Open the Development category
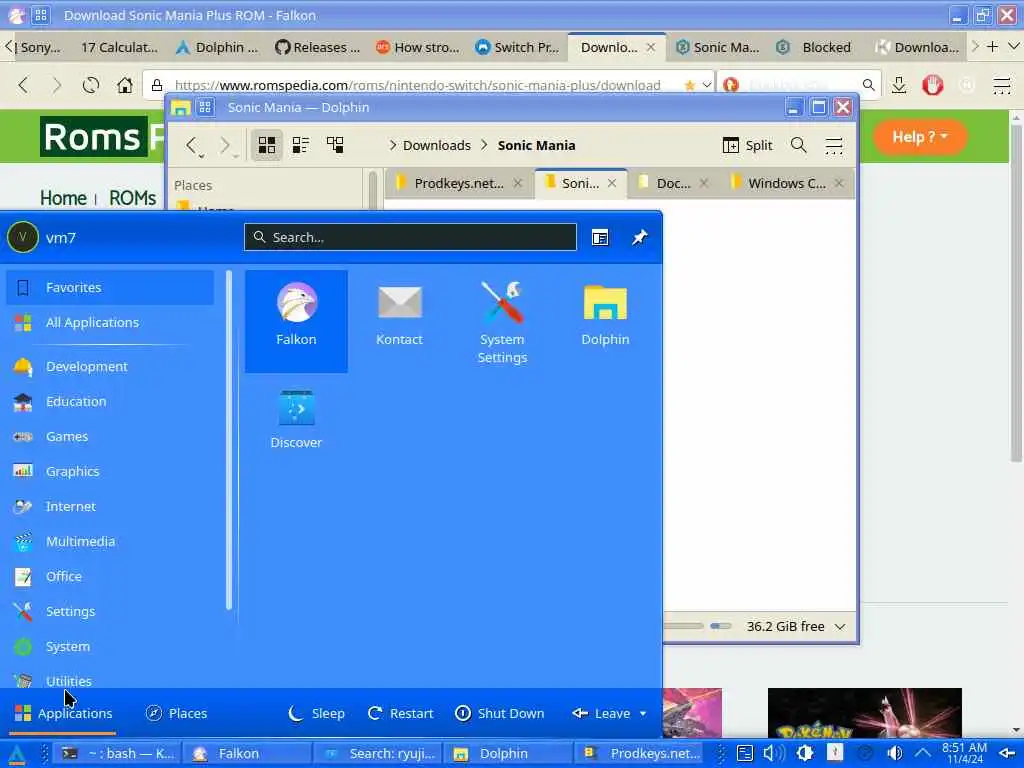The height and width of the screenshot is (768, 1024). (x=110, y=367)
